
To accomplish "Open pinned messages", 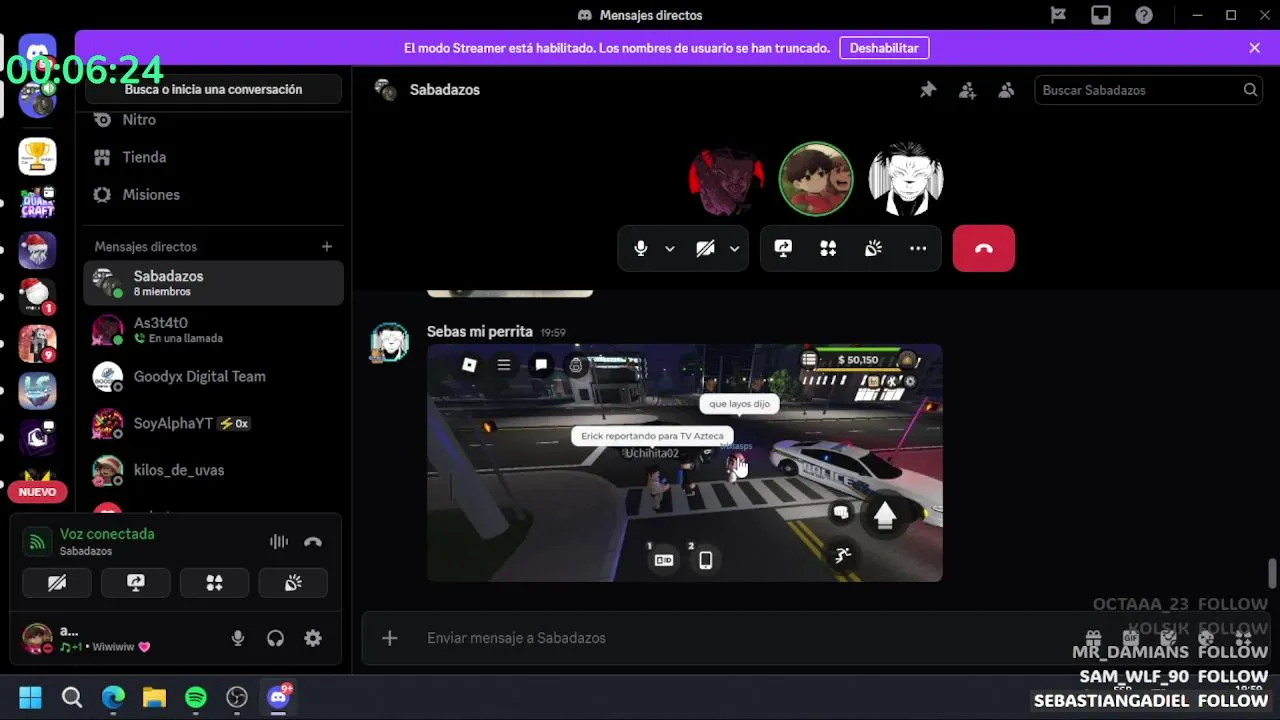I will tap(928, 90).
